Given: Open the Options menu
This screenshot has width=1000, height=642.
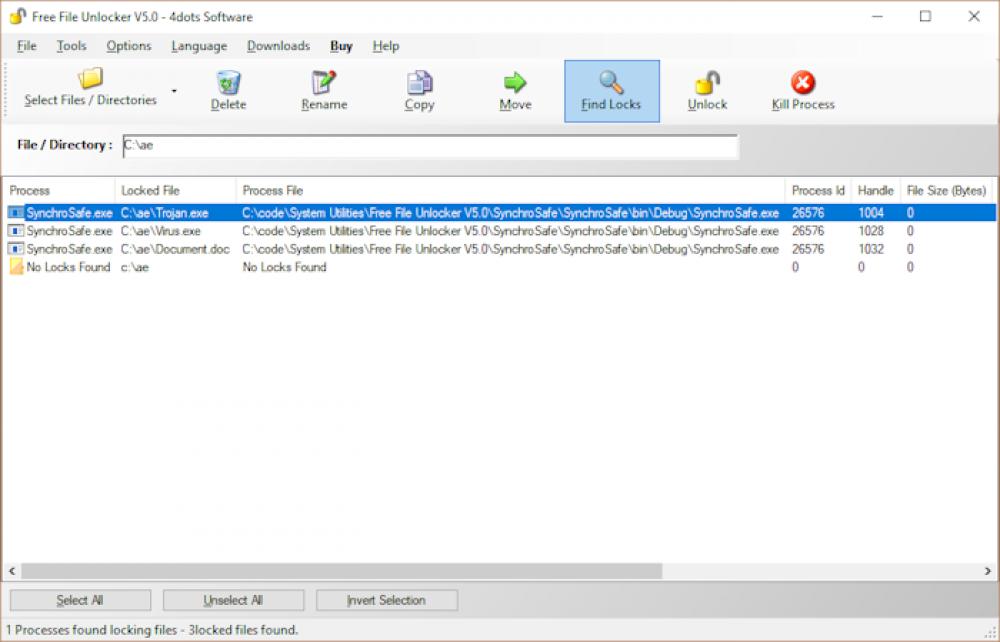Looking at the screenshot, I should [126, 46].
